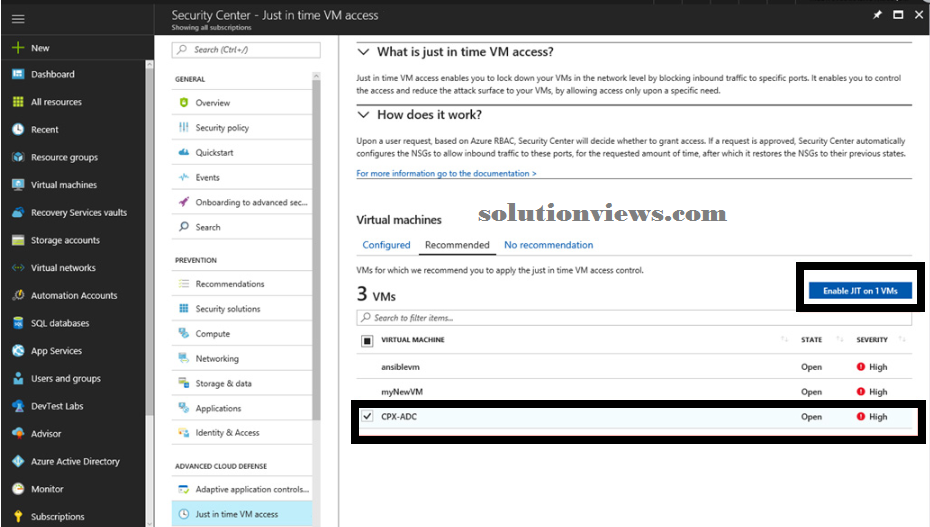Open Identity & Access menu item
This screenshot has width=930, height=527.
point(242,433)
